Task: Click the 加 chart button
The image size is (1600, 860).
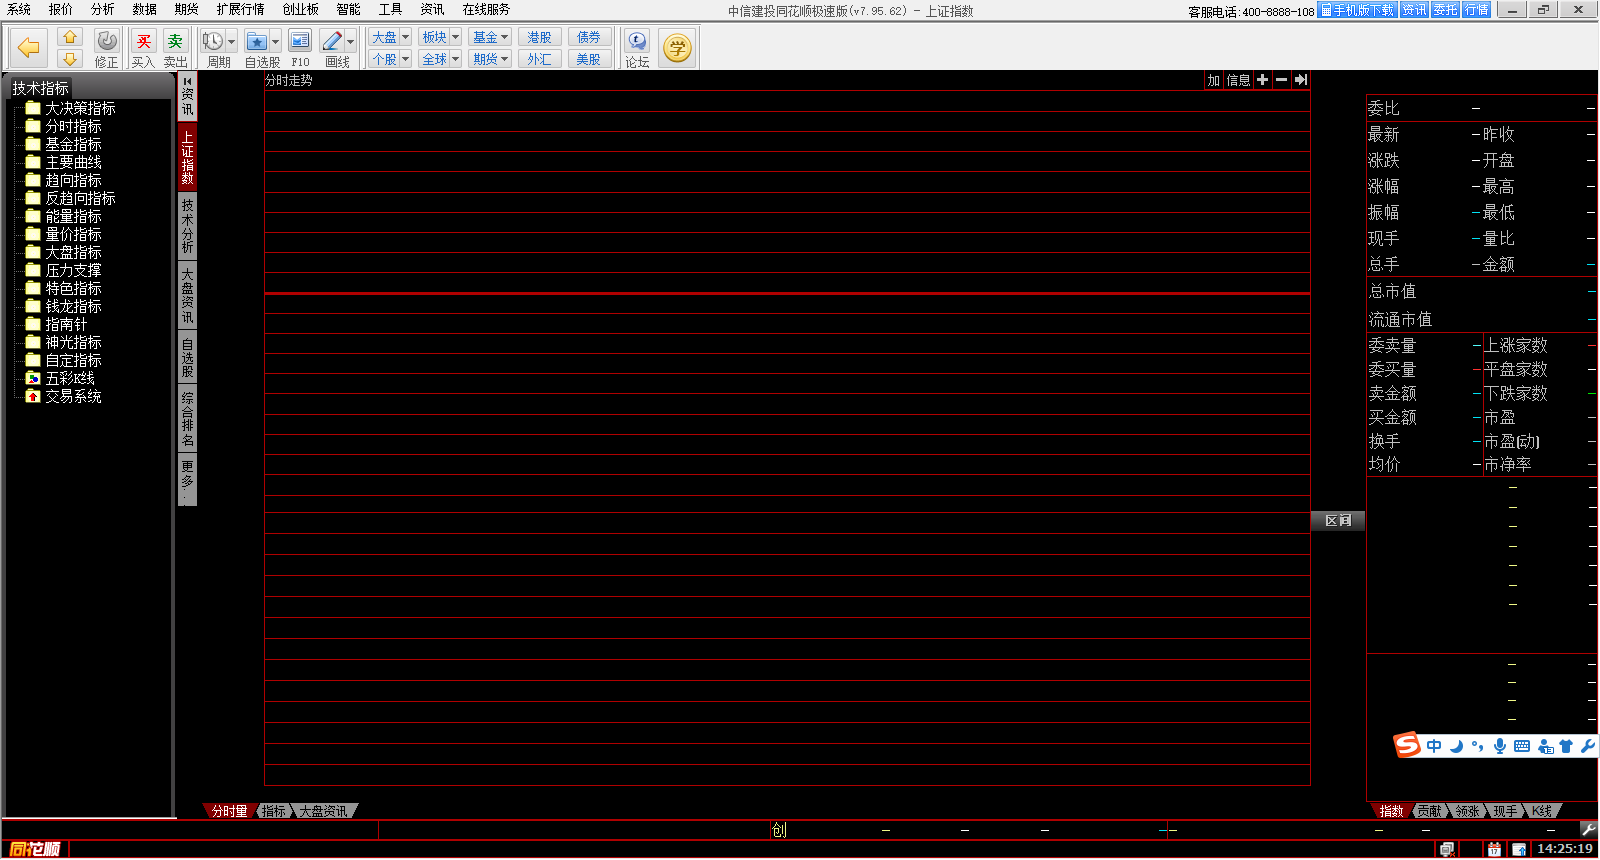Action: tap(1214, 80)
